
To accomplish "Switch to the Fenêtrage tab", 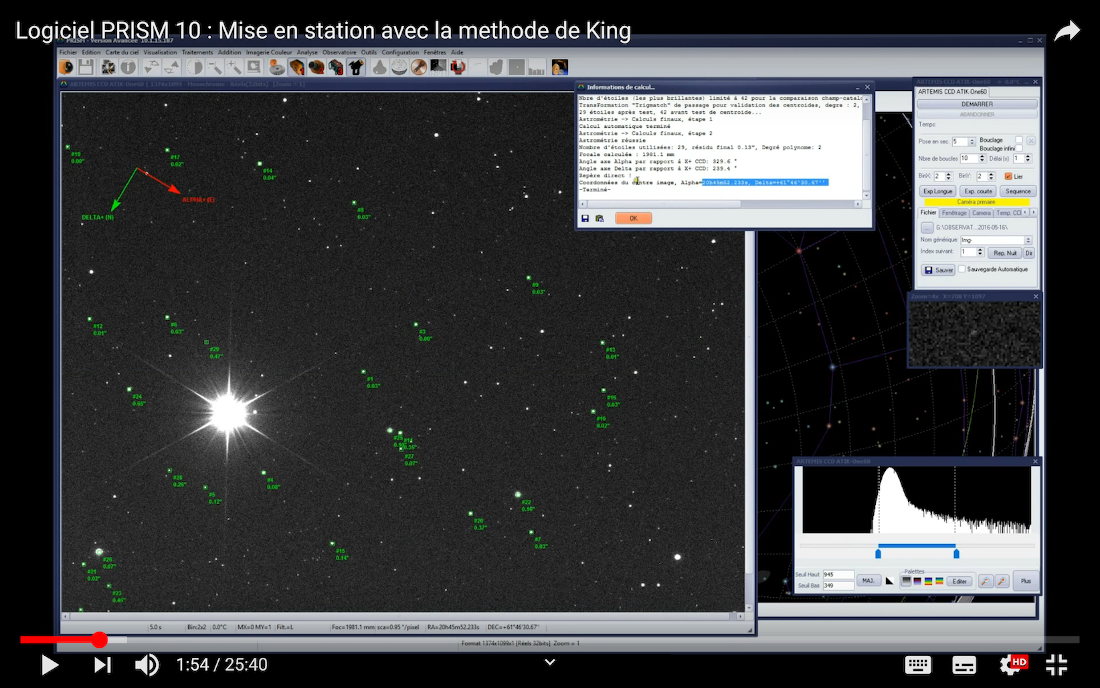I will point(954,213).
